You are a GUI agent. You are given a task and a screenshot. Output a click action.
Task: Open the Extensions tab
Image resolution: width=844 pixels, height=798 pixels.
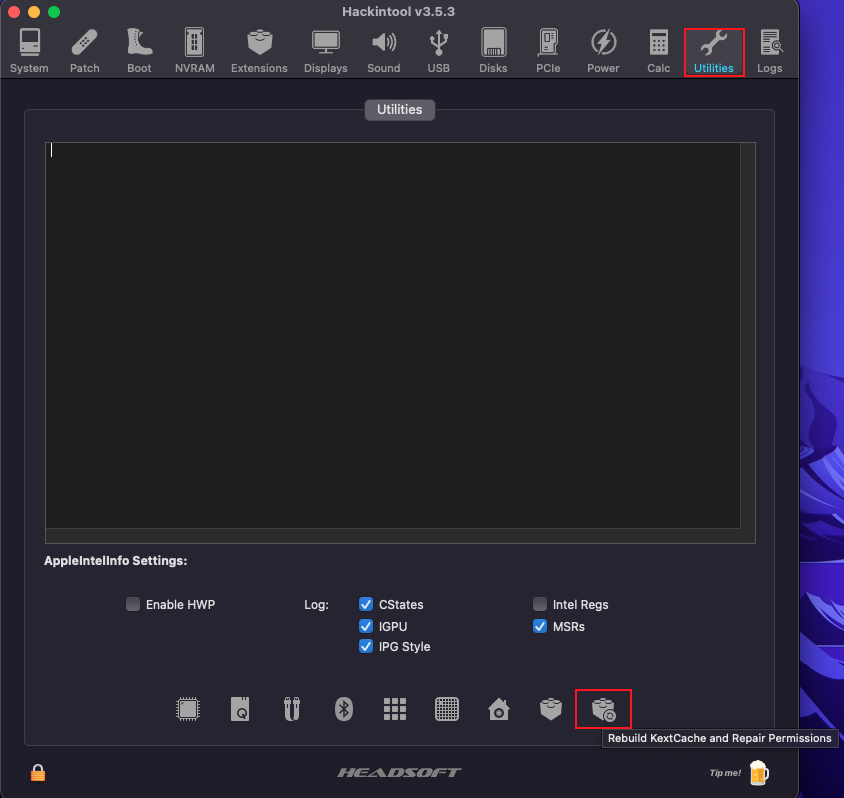click(x=259, y=50)
